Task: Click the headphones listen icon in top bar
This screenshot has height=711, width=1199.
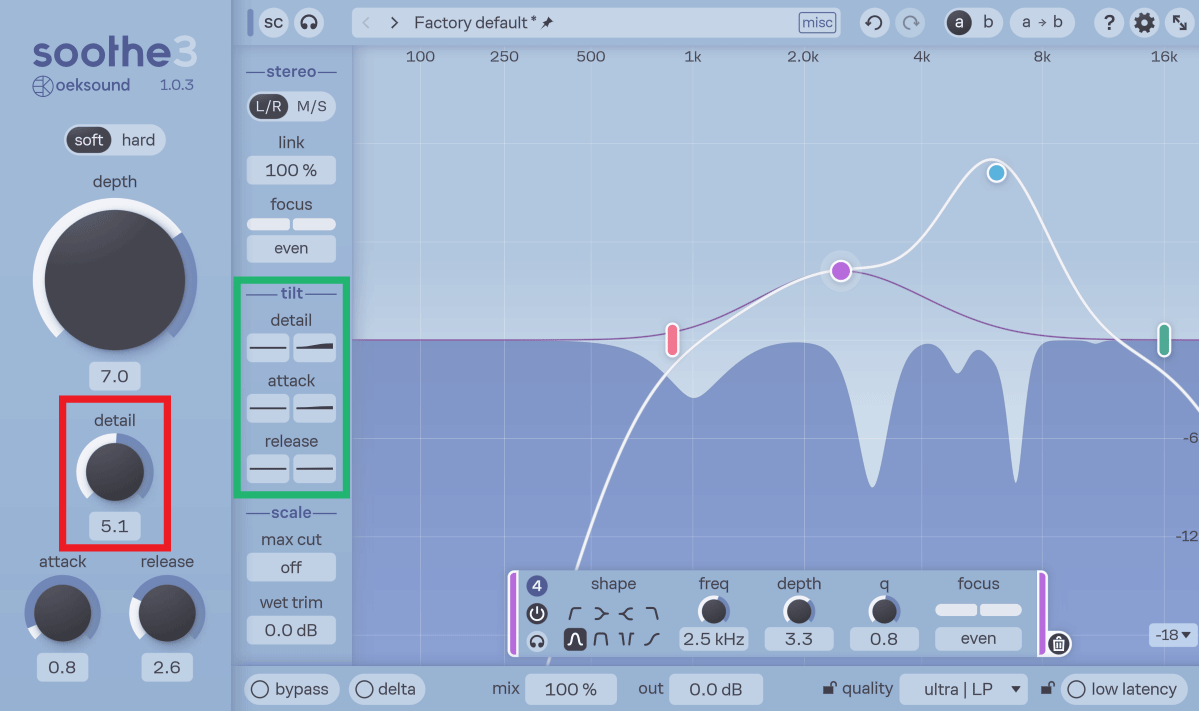Action: tap(309, 22)
